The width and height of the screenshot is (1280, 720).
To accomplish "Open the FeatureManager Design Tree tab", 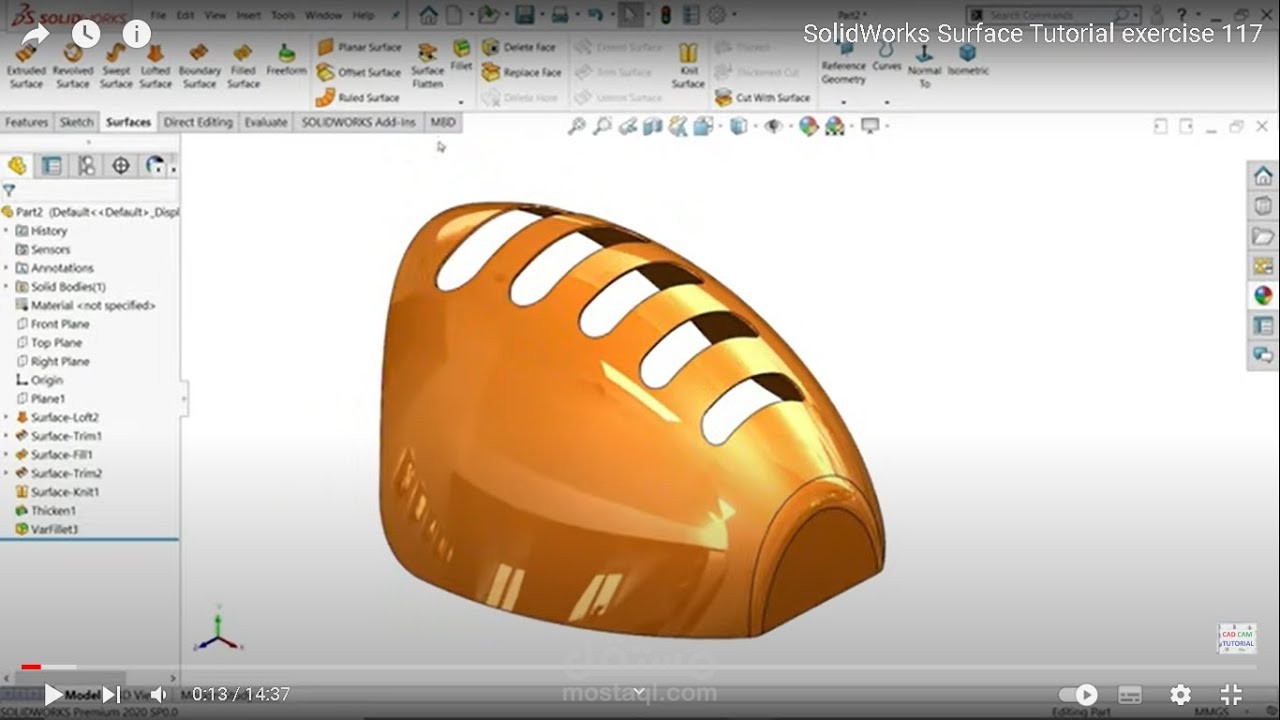I will [17, 166].
